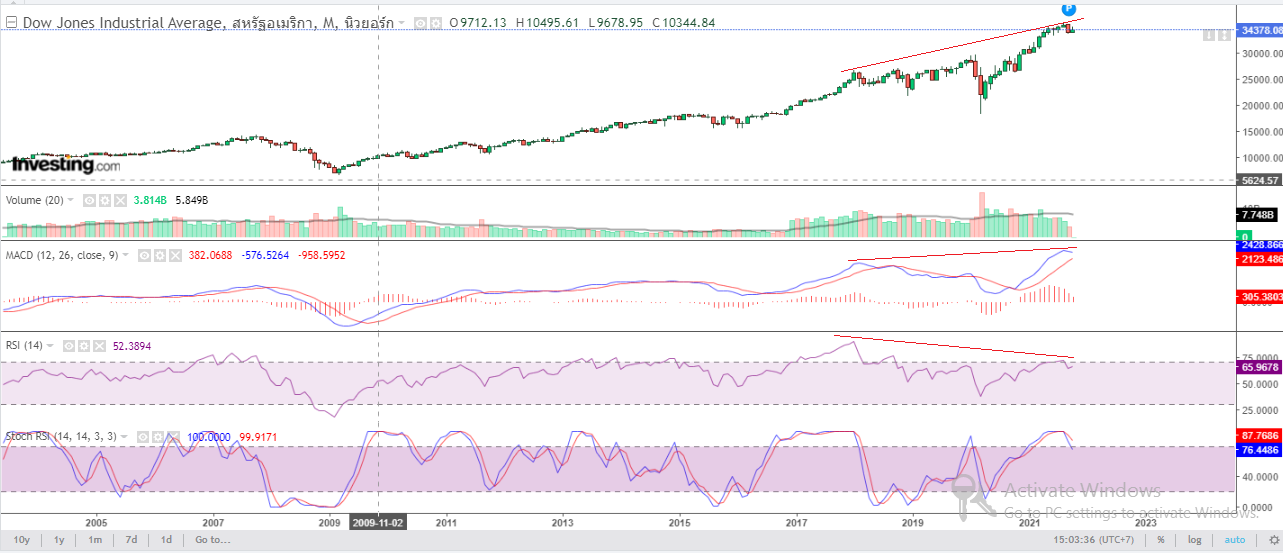Select the 1y time range

tap(59, 540)
